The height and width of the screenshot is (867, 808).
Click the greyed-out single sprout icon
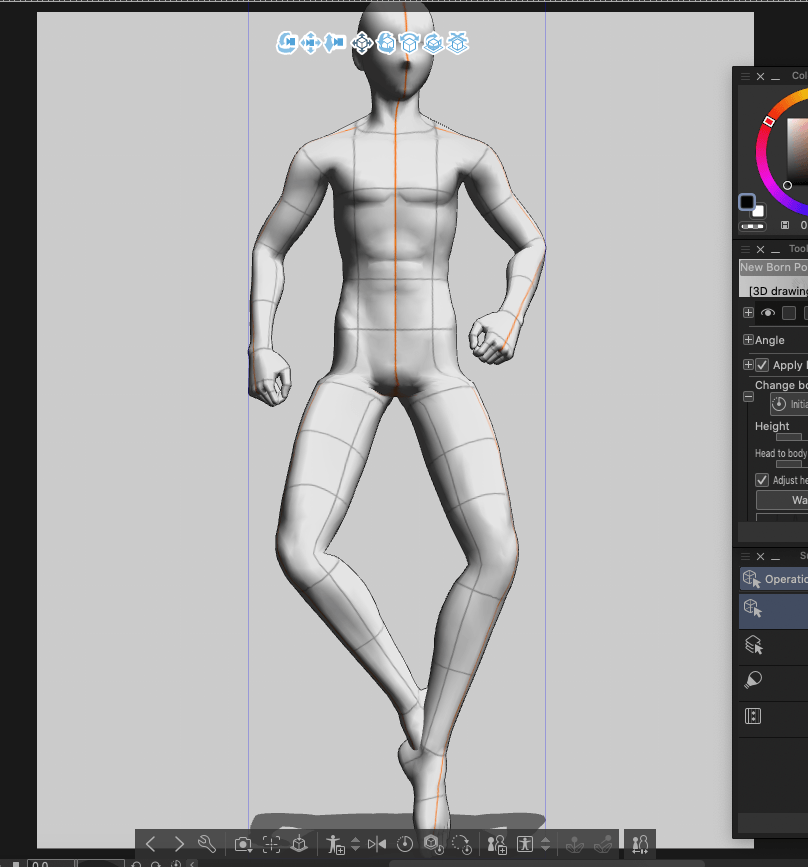pos(575,844)
